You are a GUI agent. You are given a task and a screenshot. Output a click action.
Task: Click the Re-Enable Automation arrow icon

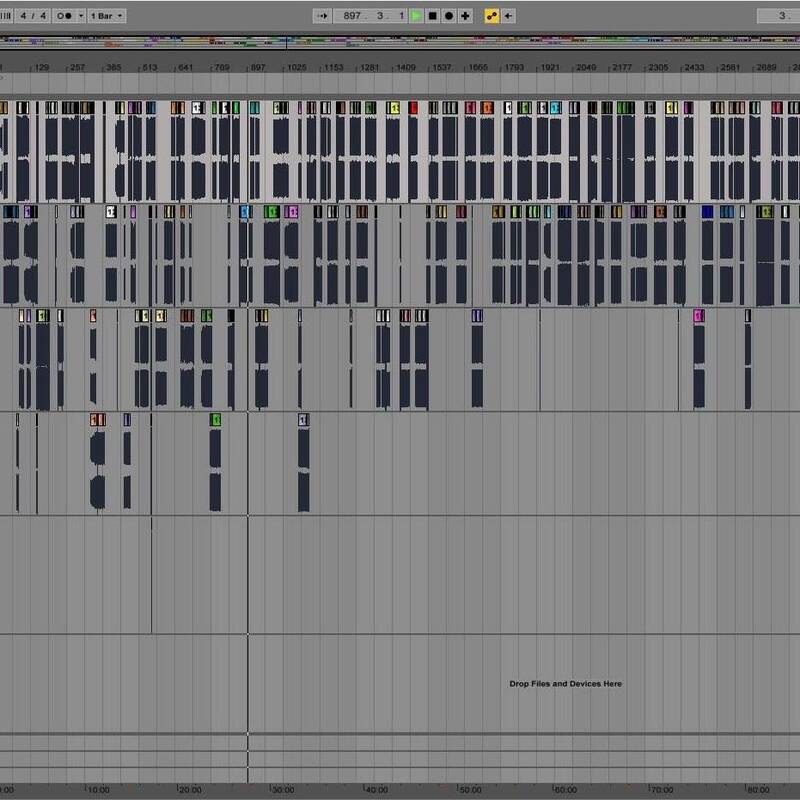(509, 16)
